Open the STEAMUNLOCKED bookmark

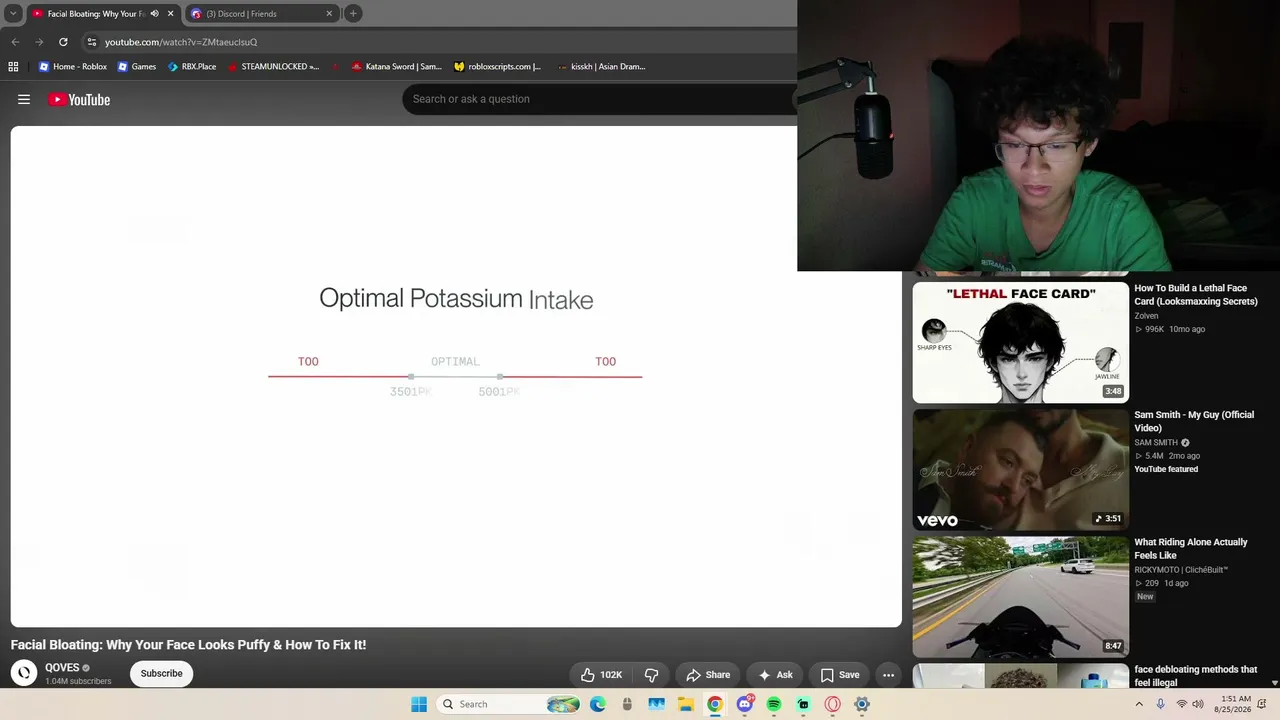[x=273, y=67]
